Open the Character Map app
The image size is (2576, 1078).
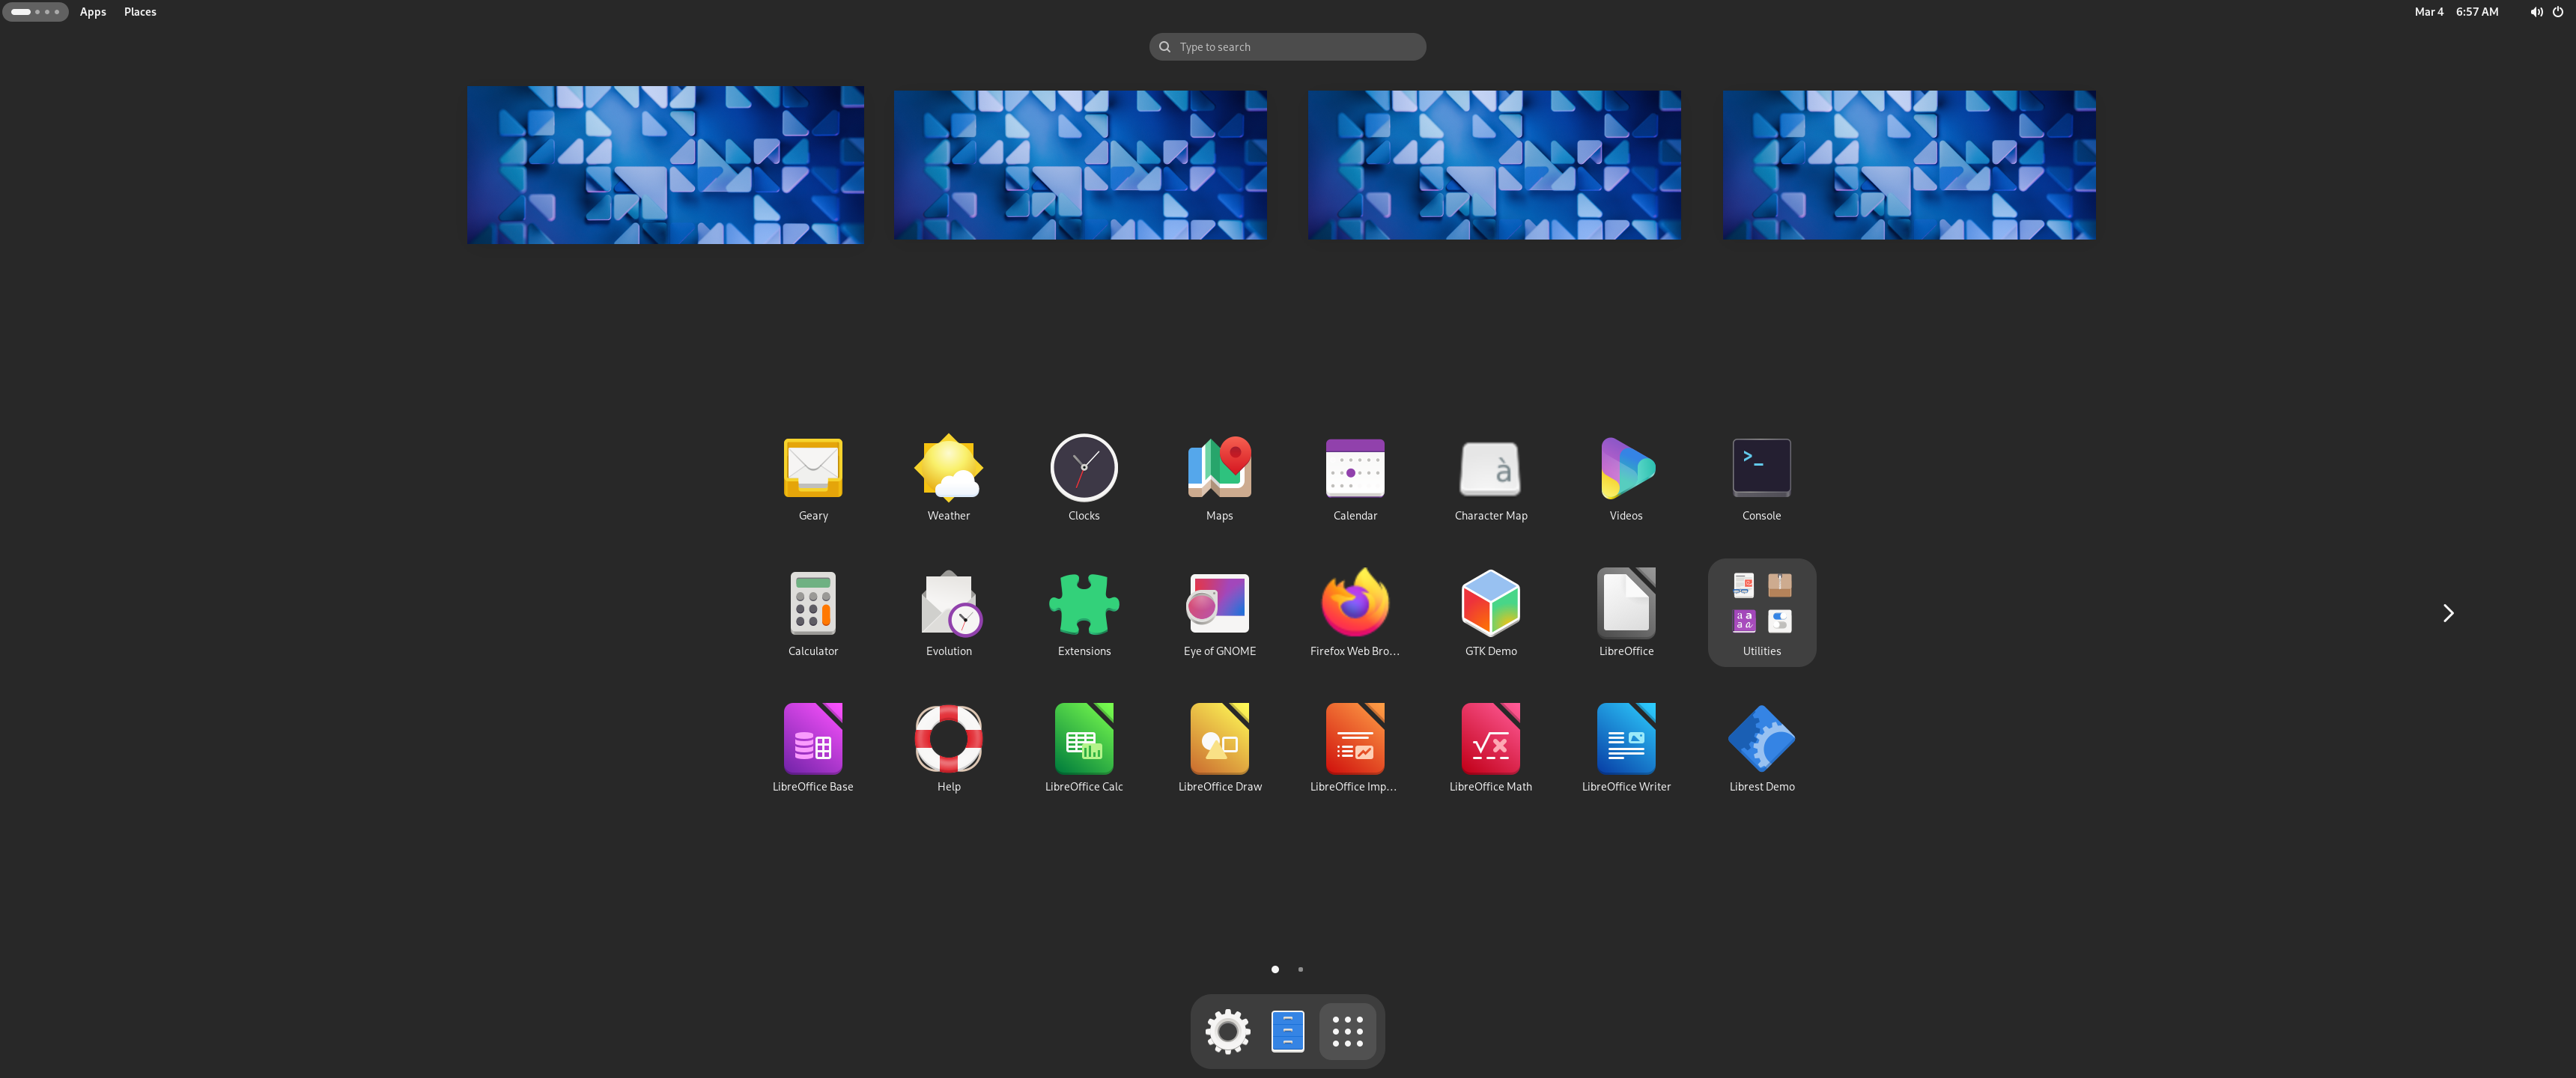[1490, 468]
